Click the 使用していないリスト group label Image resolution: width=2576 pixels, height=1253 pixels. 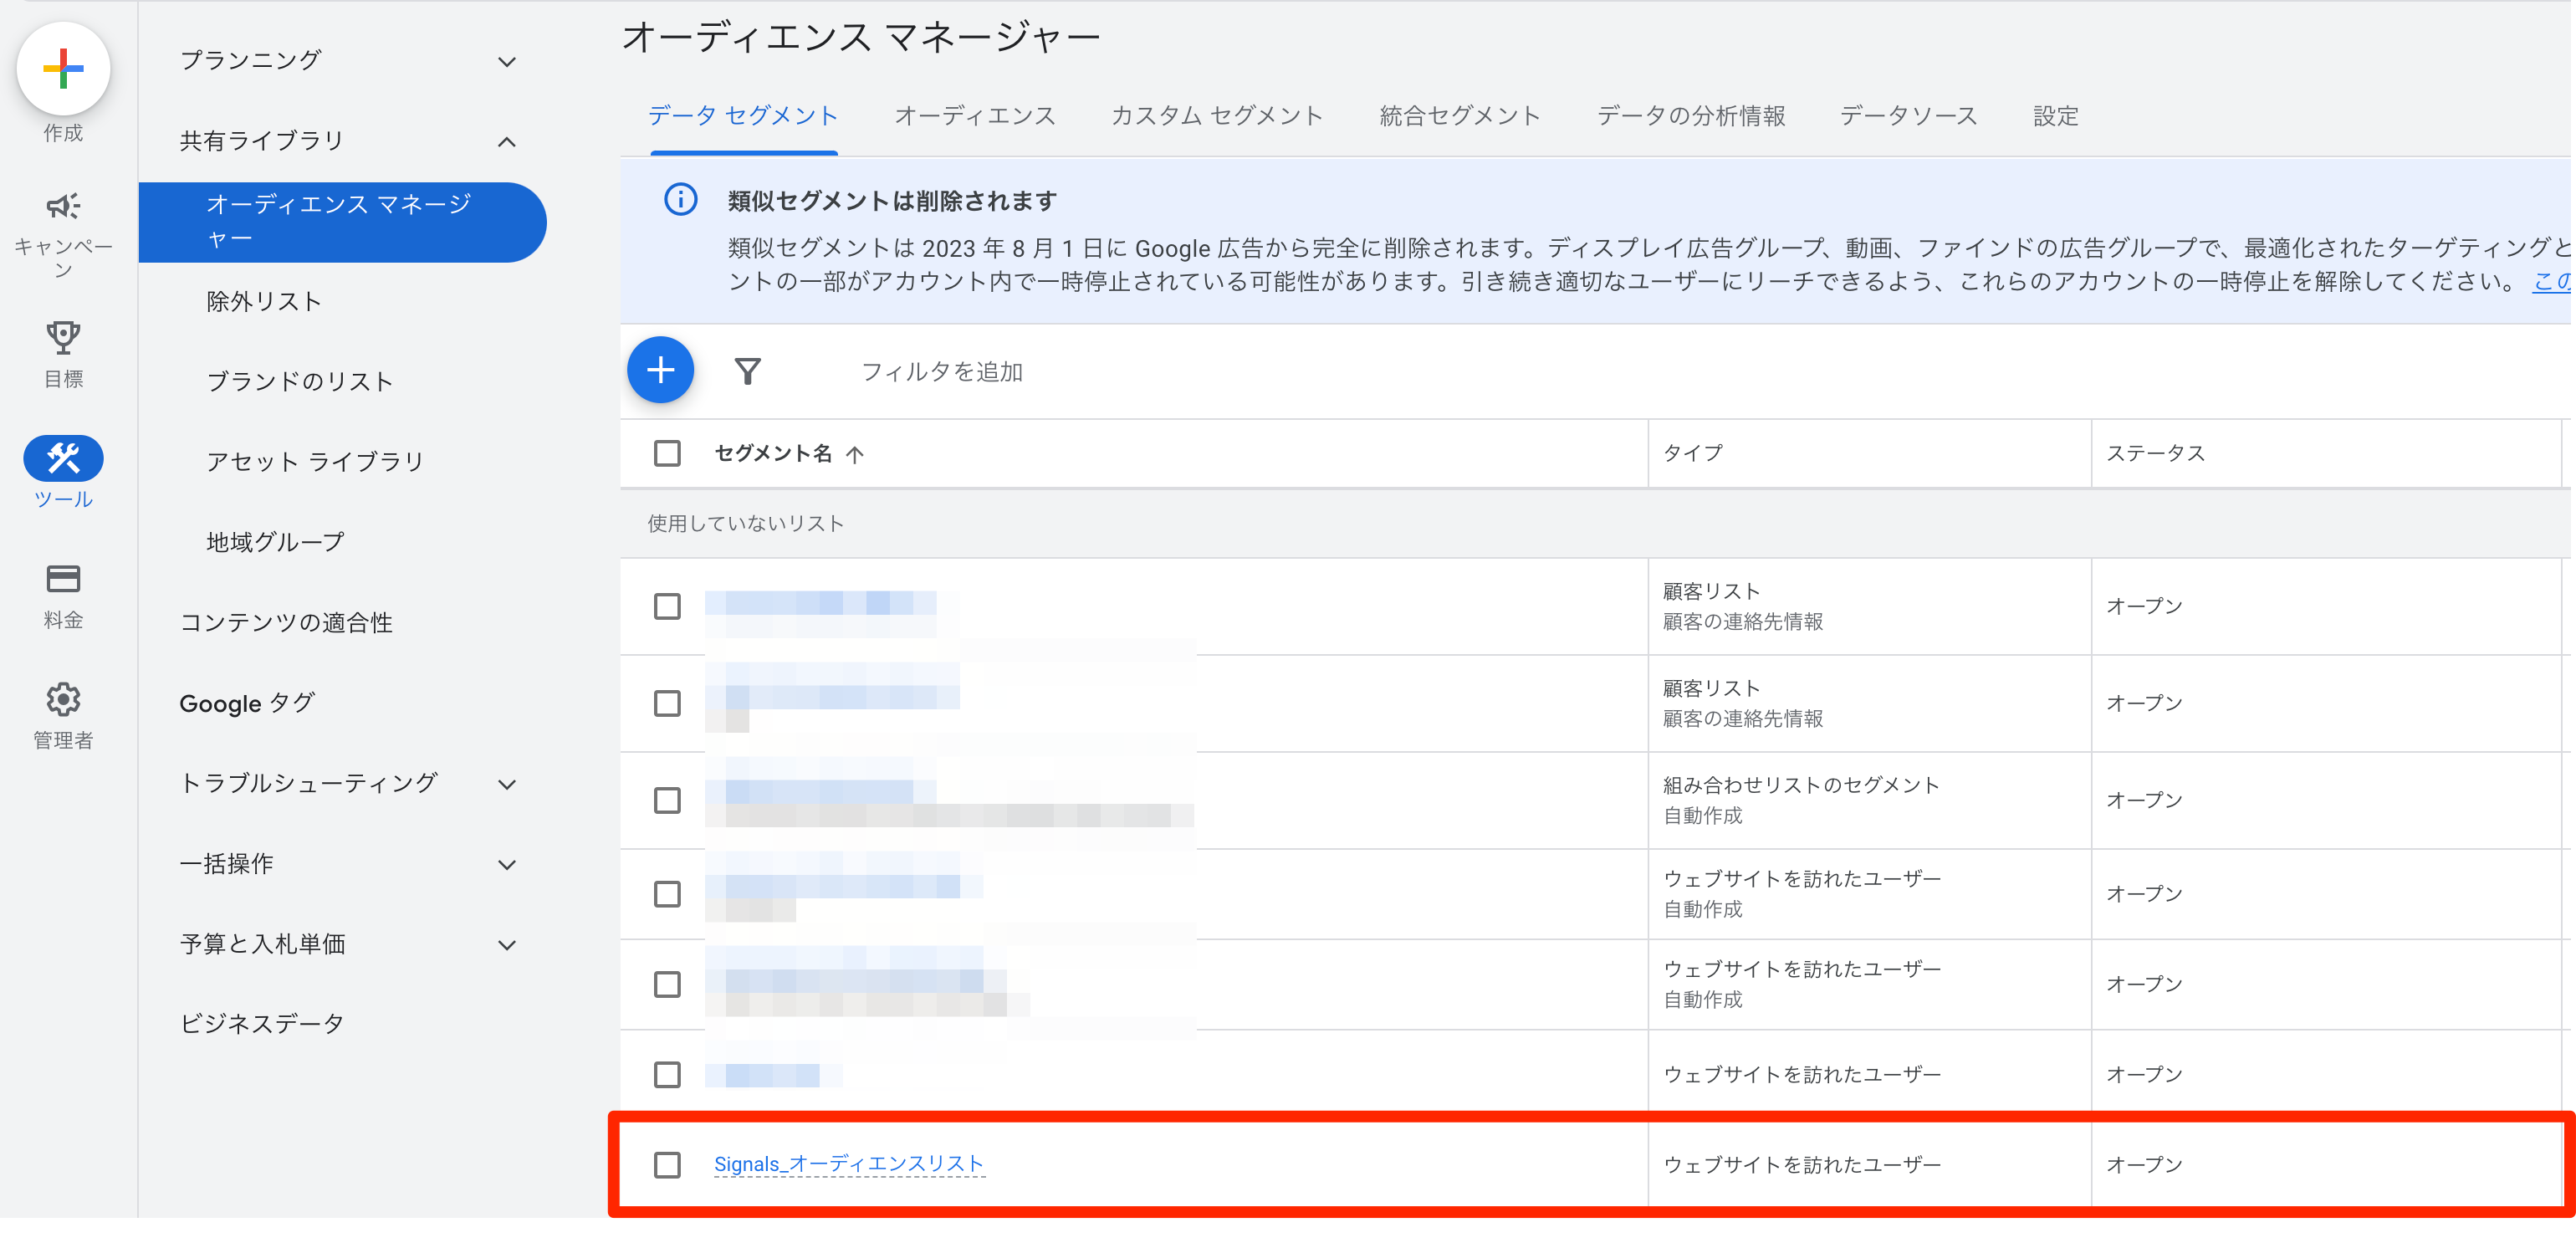pyautogui.click(x=745, y=523)
